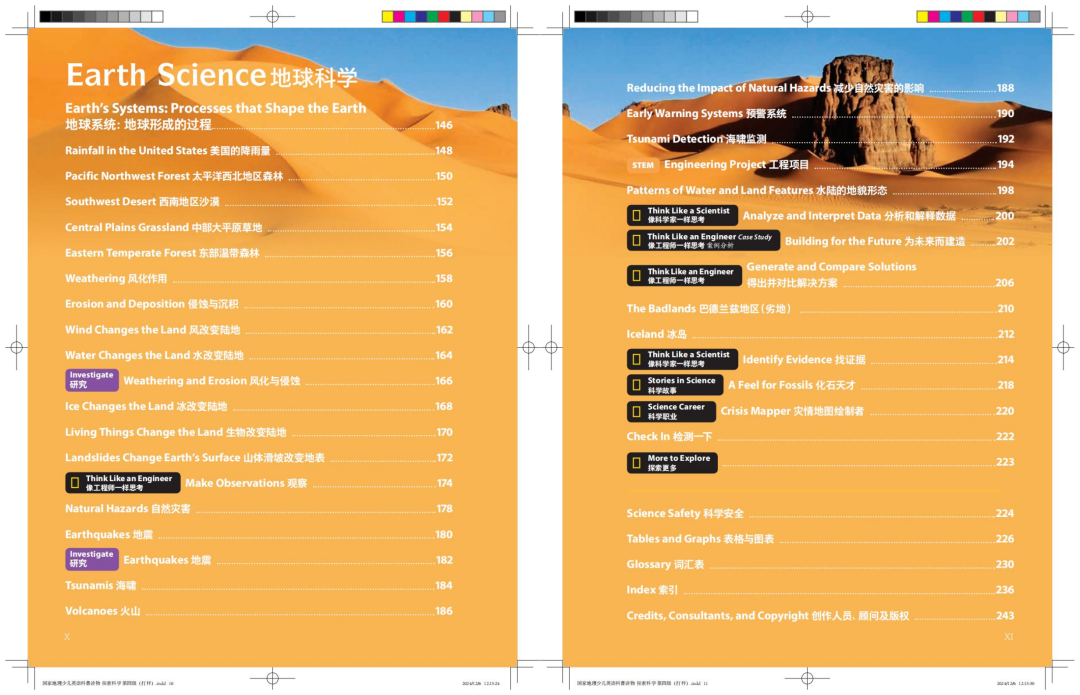
Task: Select Water Changes the Land entry
Action: [154, 355]
